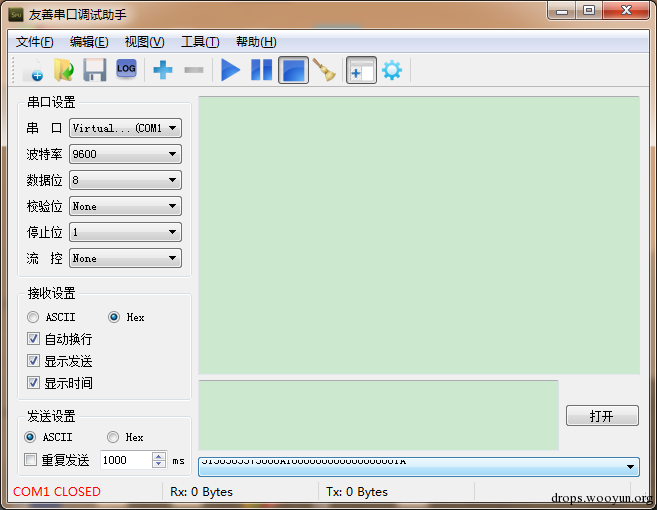Enable the 重复发送 checkbox
The image size is (657, 510).
31,460
